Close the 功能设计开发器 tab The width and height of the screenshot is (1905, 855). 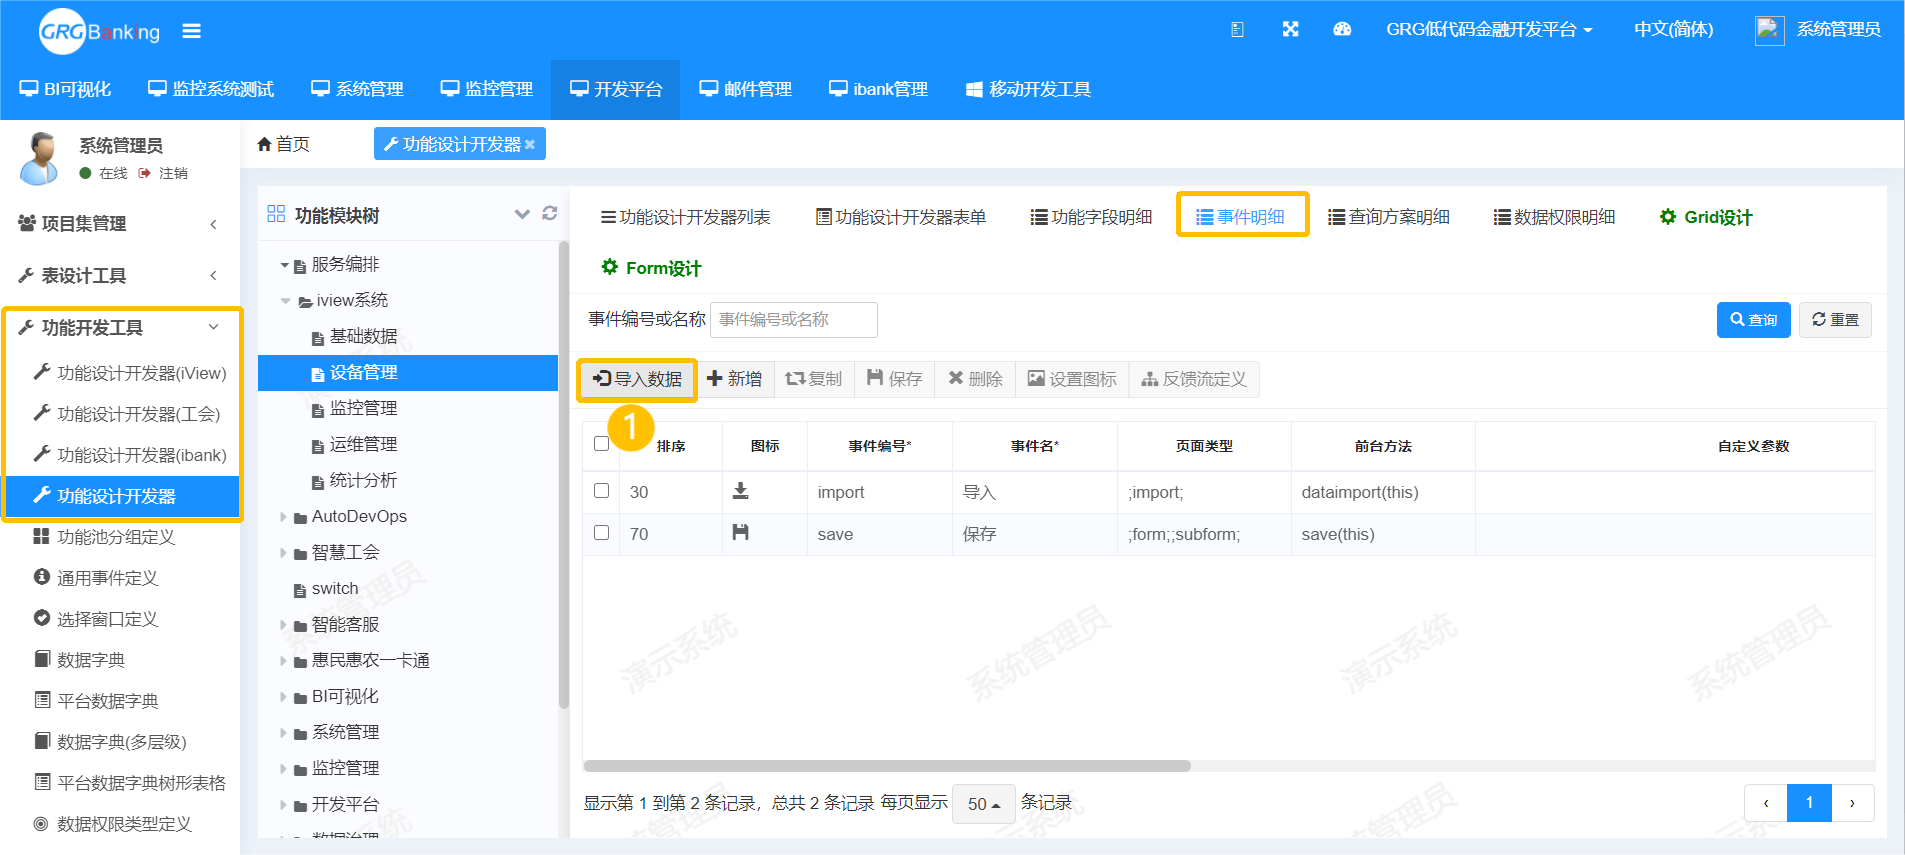530,145
